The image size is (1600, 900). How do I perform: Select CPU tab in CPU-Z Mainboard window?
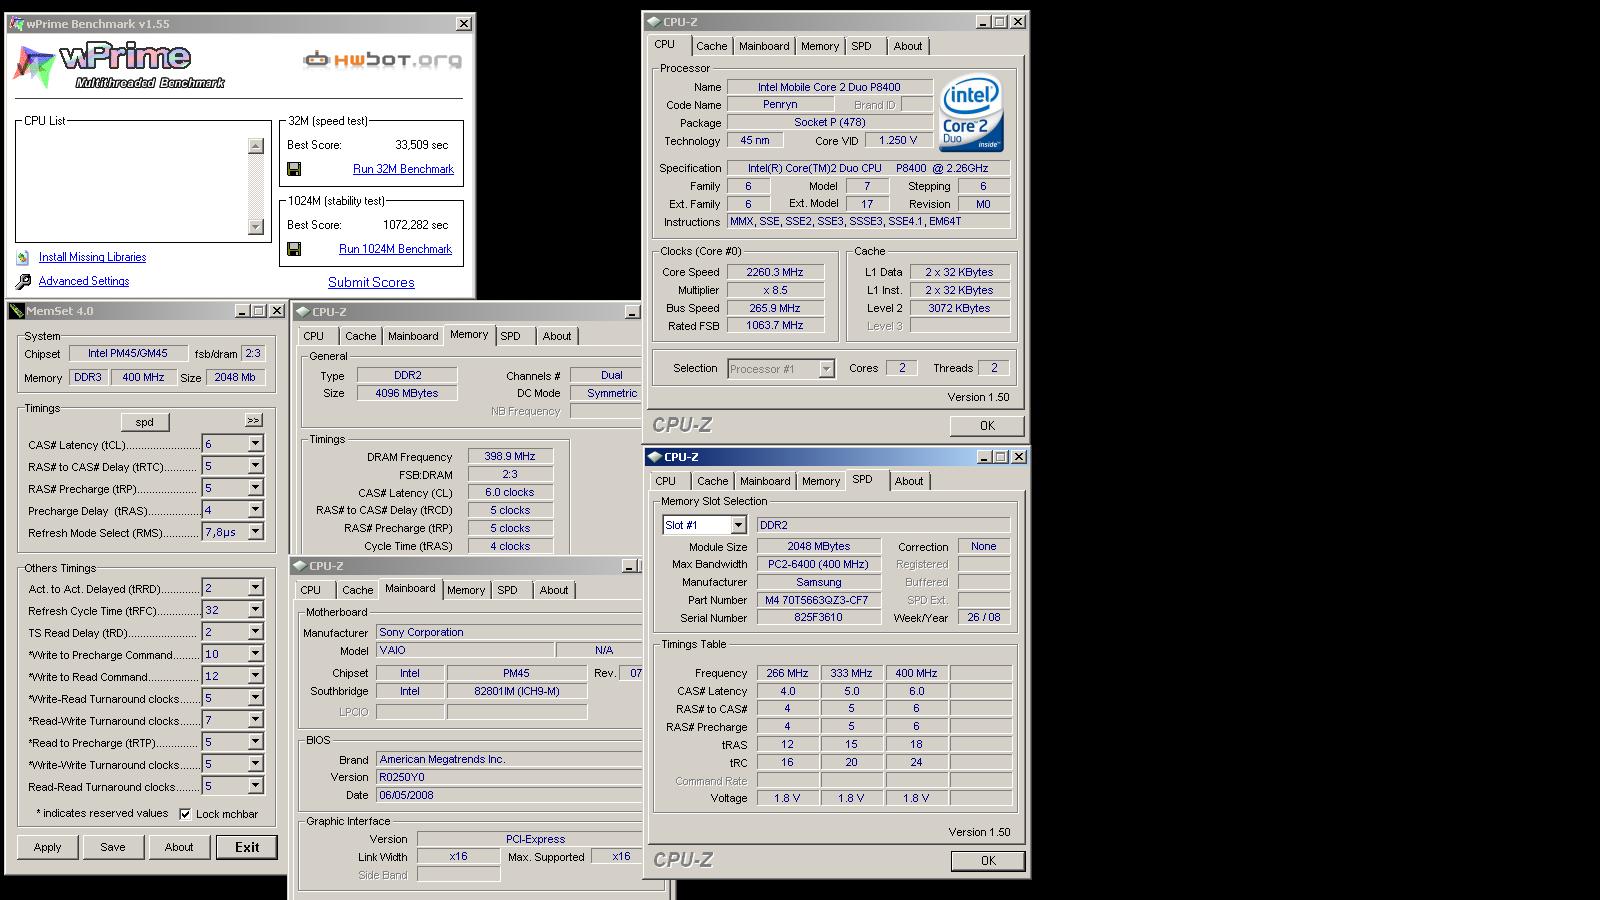coord(311,590)
